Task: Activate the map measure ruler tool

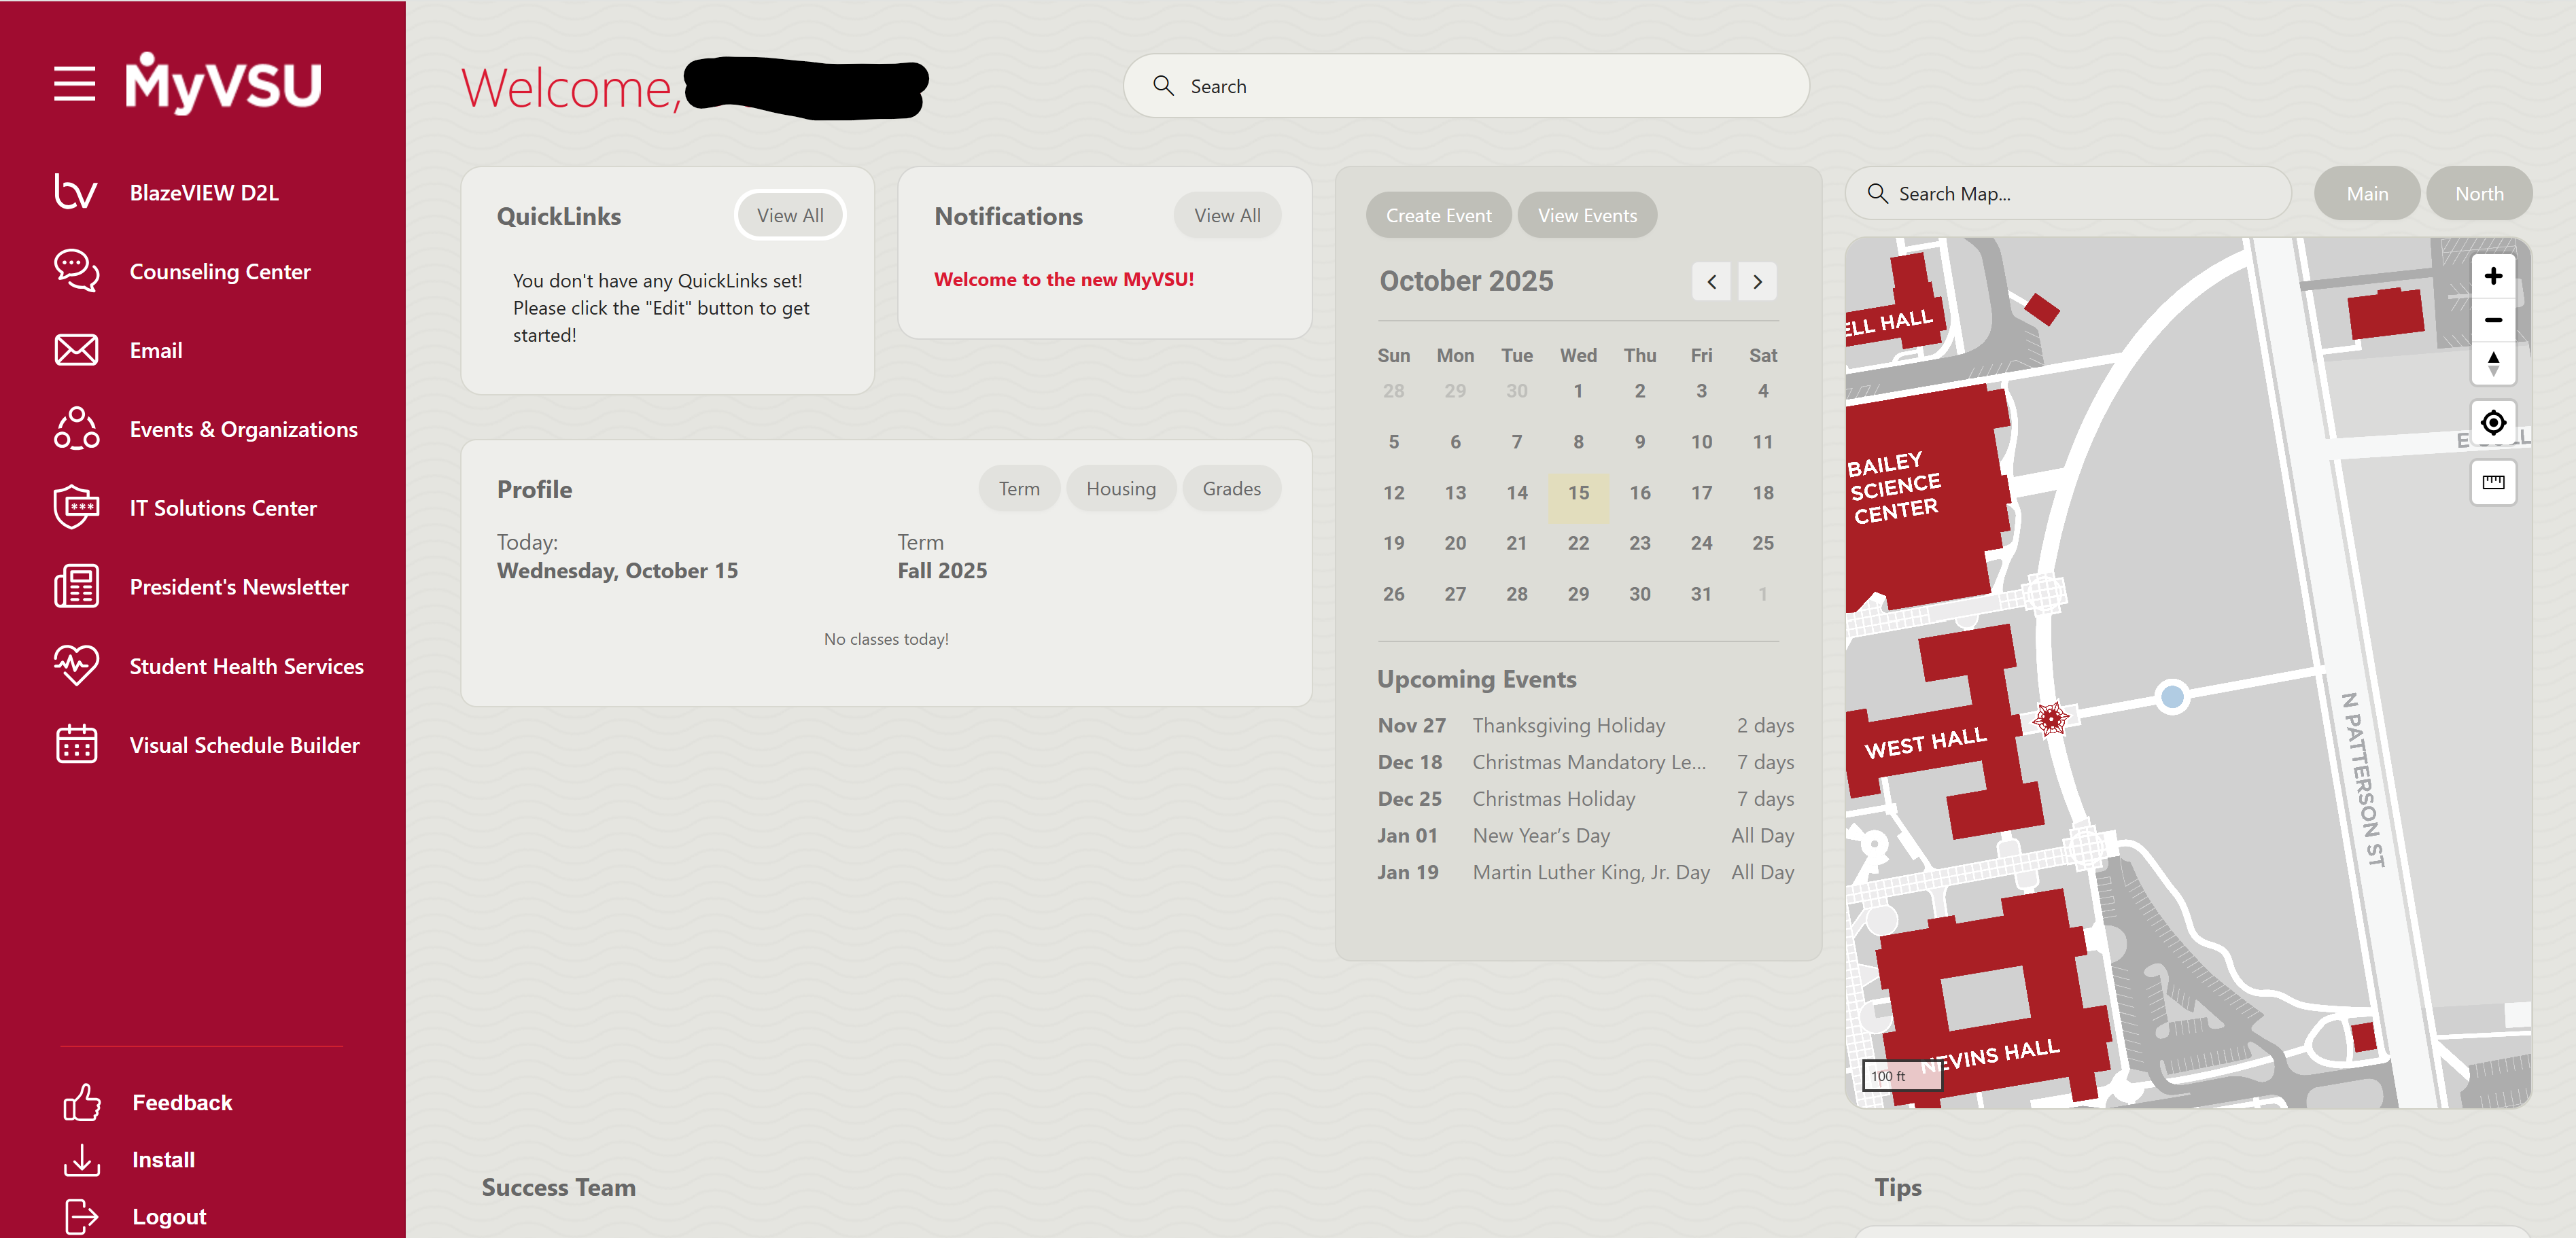Action: tap(2494, 483)
